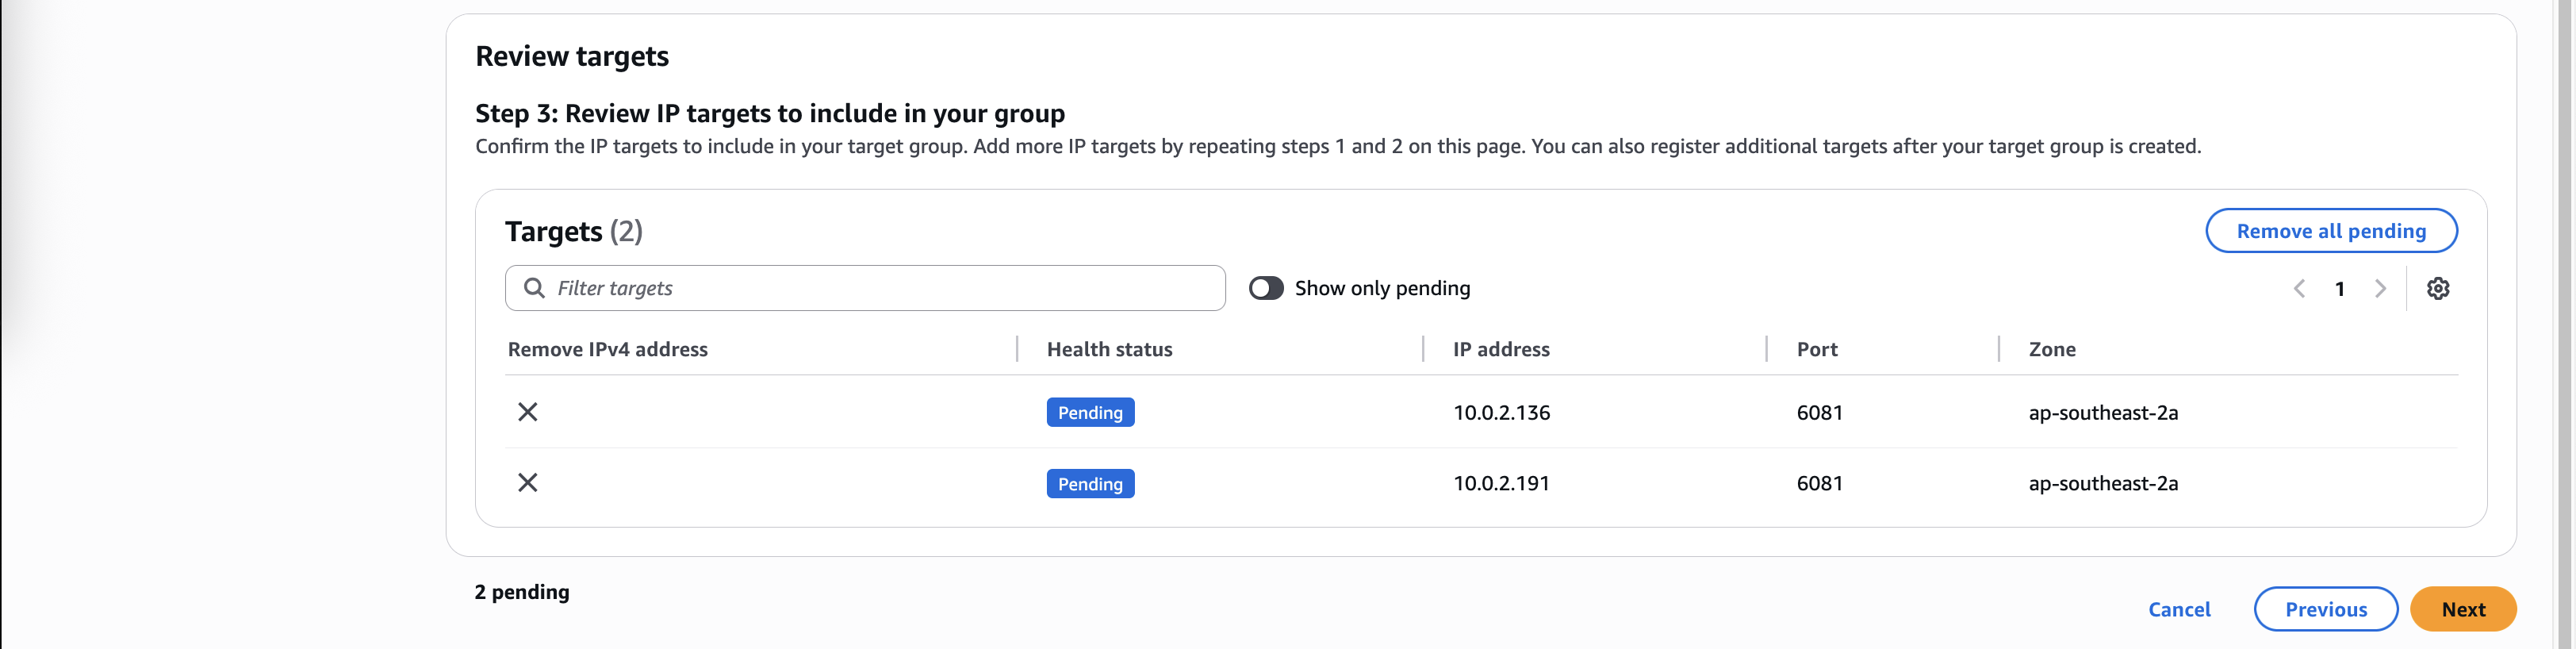Click the Port column header
The image size is (2576, 649).
(1816, 349)
